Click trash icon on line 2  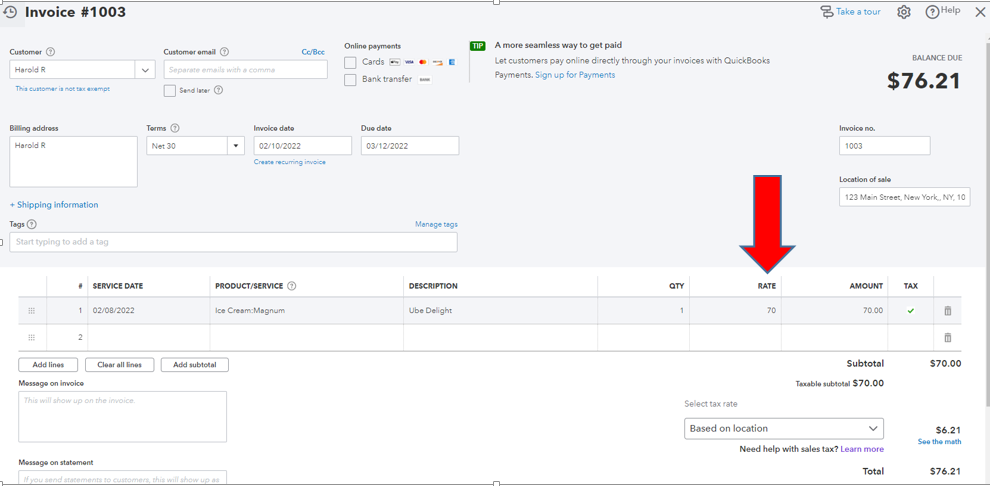tap(948, 338)
